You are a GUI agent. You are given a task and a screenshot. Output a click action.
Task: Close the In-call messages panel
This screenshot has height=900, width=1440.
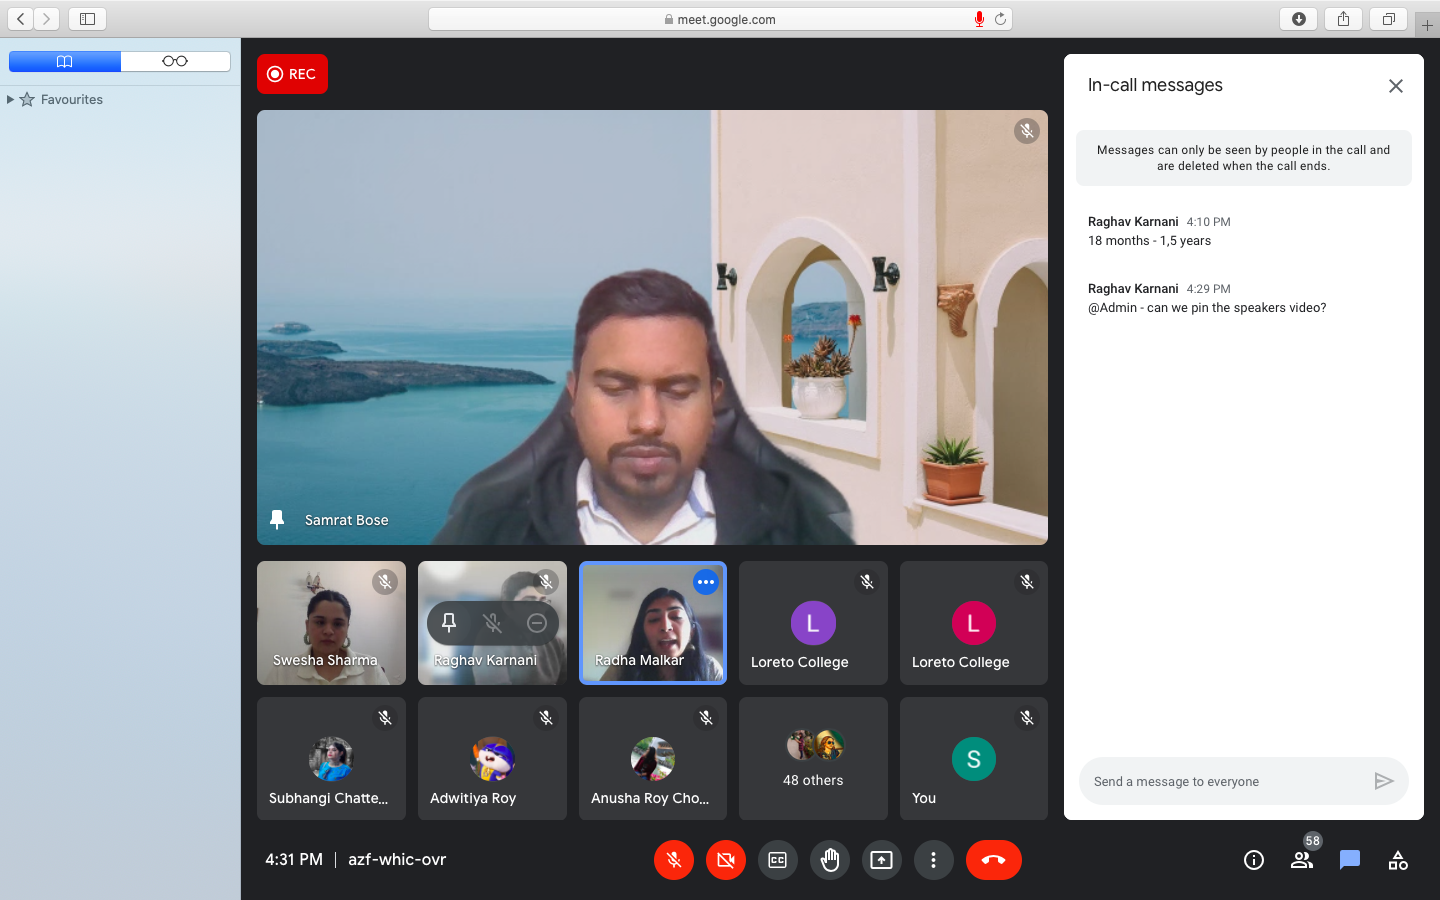pos(1396,86)
